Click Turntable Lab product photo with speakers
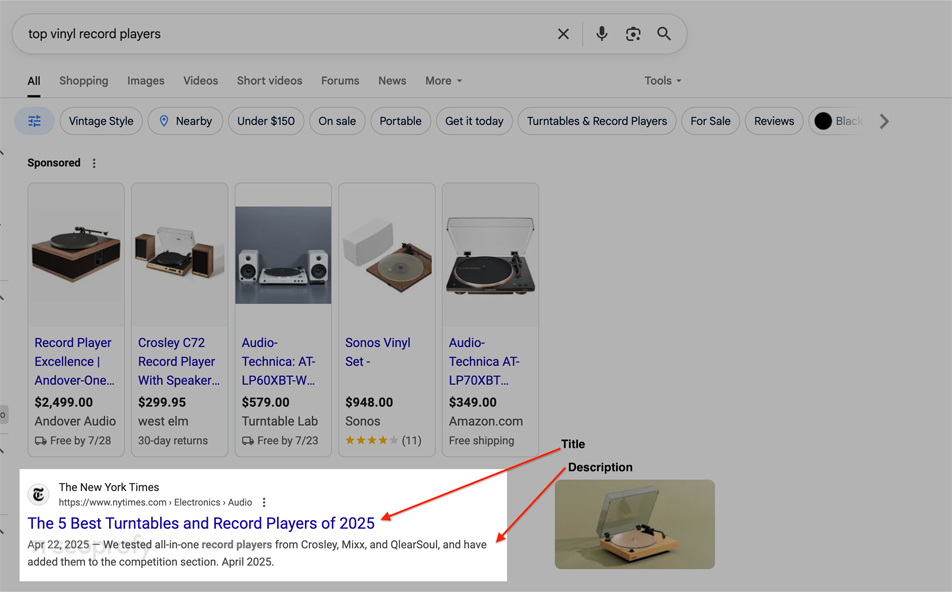The width and height of the screenshot is (952, 592). coord(284,255)
